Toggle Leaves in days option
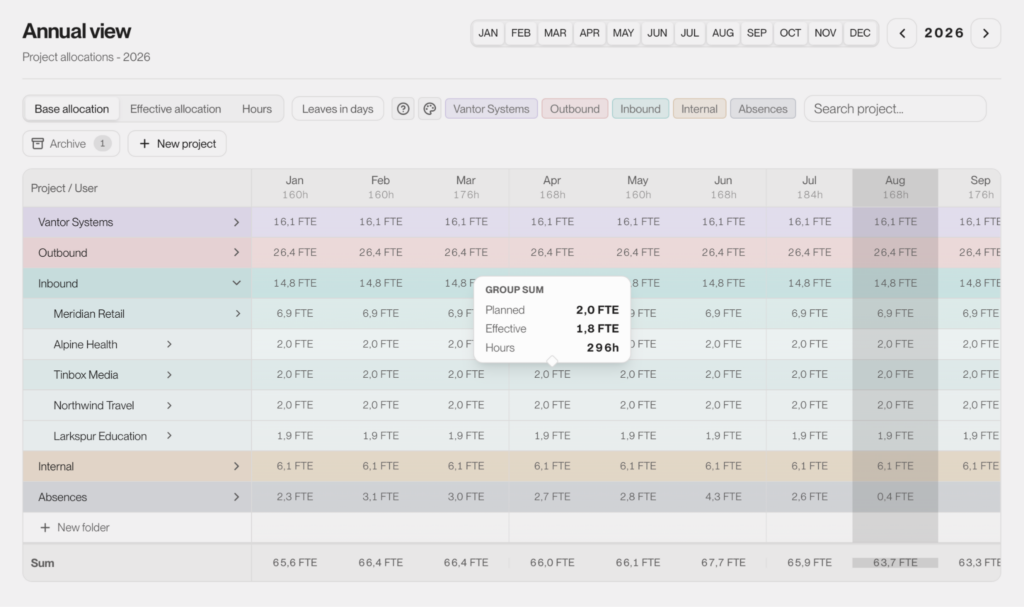The image size is (1024, 607). pos(338,108)
